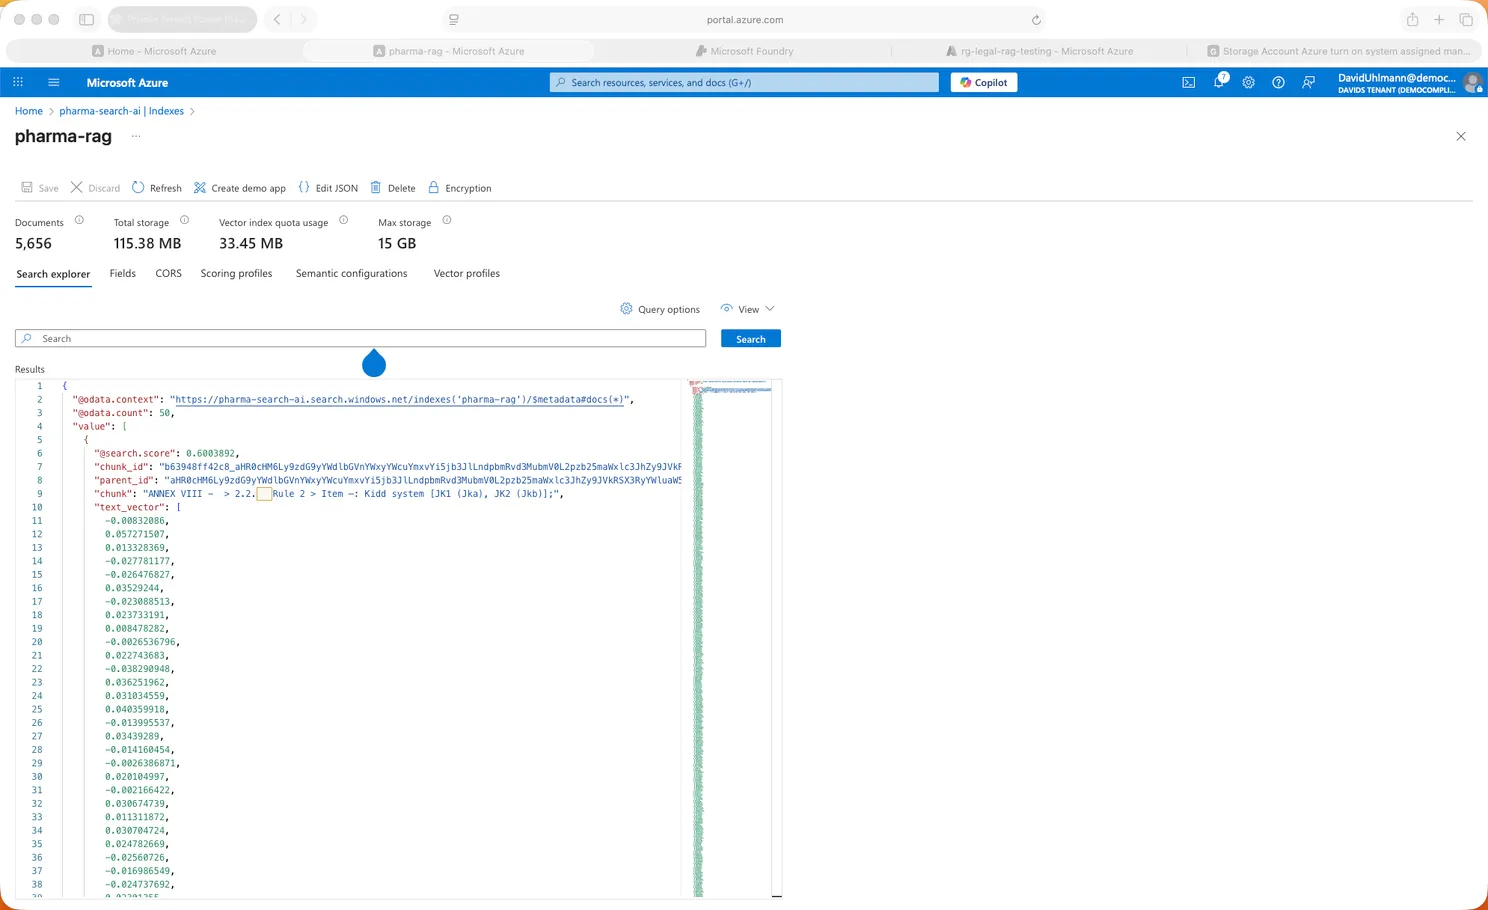Open a new browser tab
1488x910 pixels.
[x=1439, y=20]
